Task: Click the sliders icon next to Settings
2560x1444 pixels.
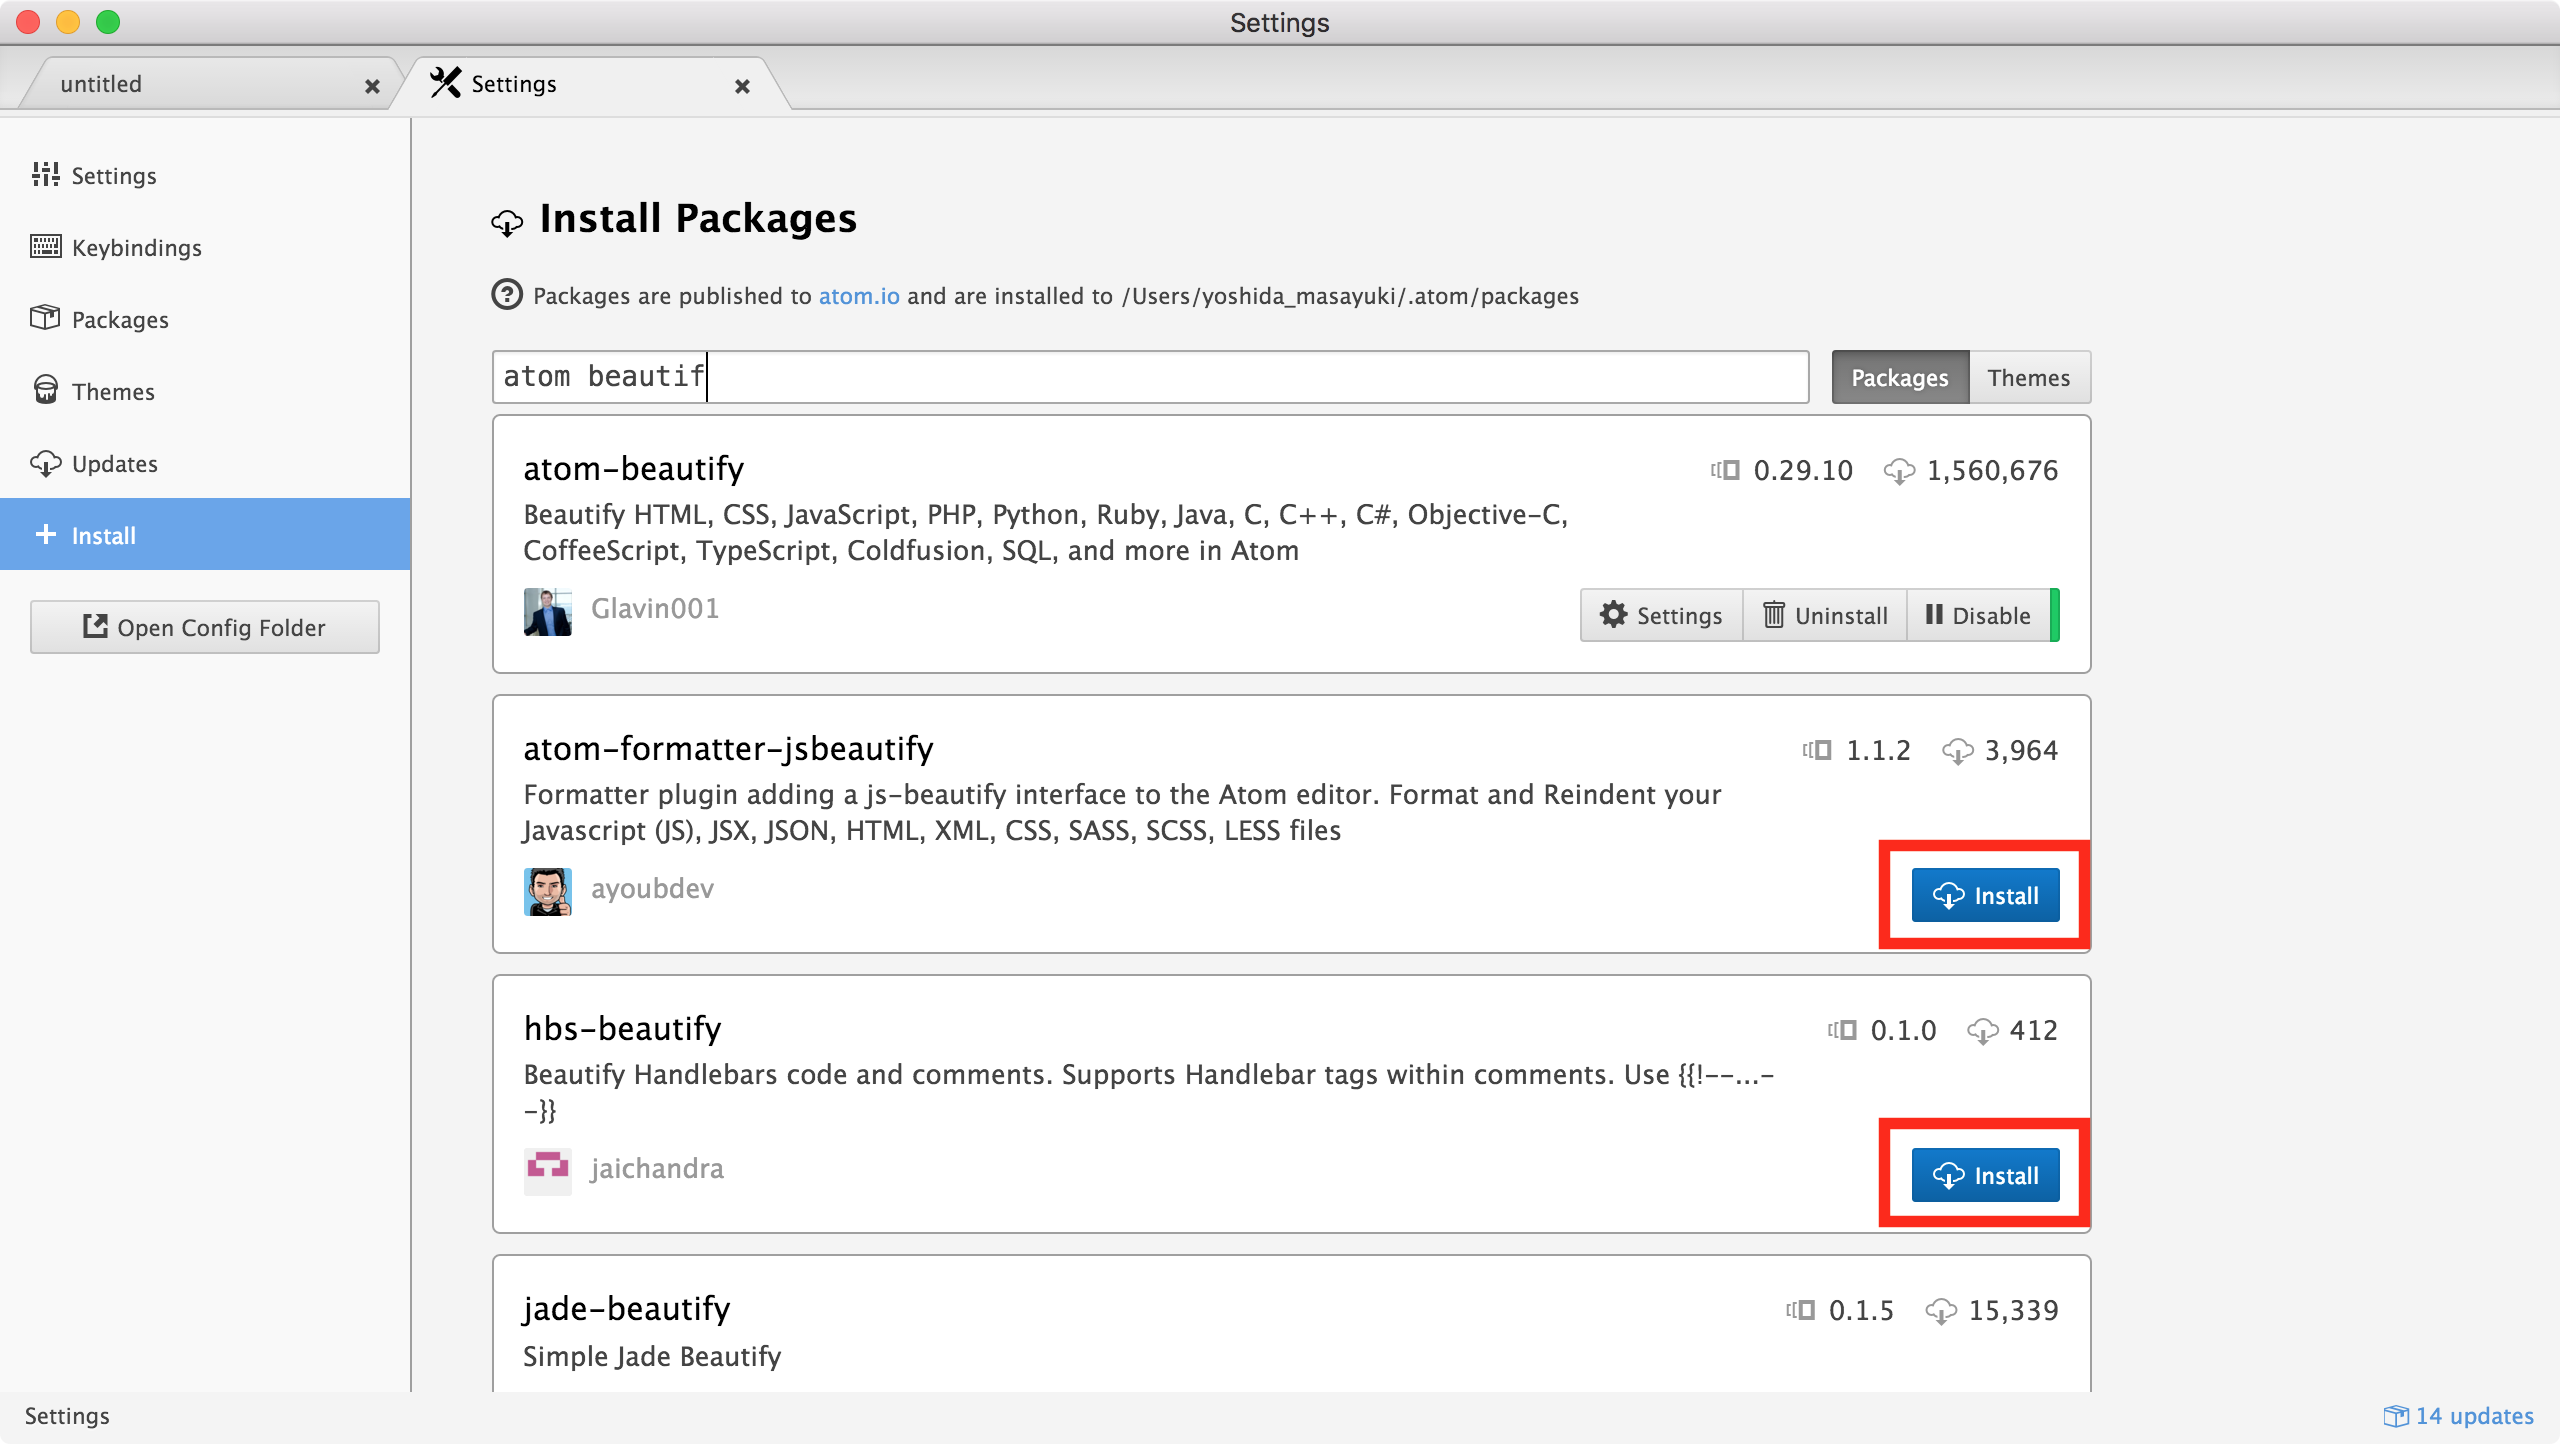Action: point(45,175)
